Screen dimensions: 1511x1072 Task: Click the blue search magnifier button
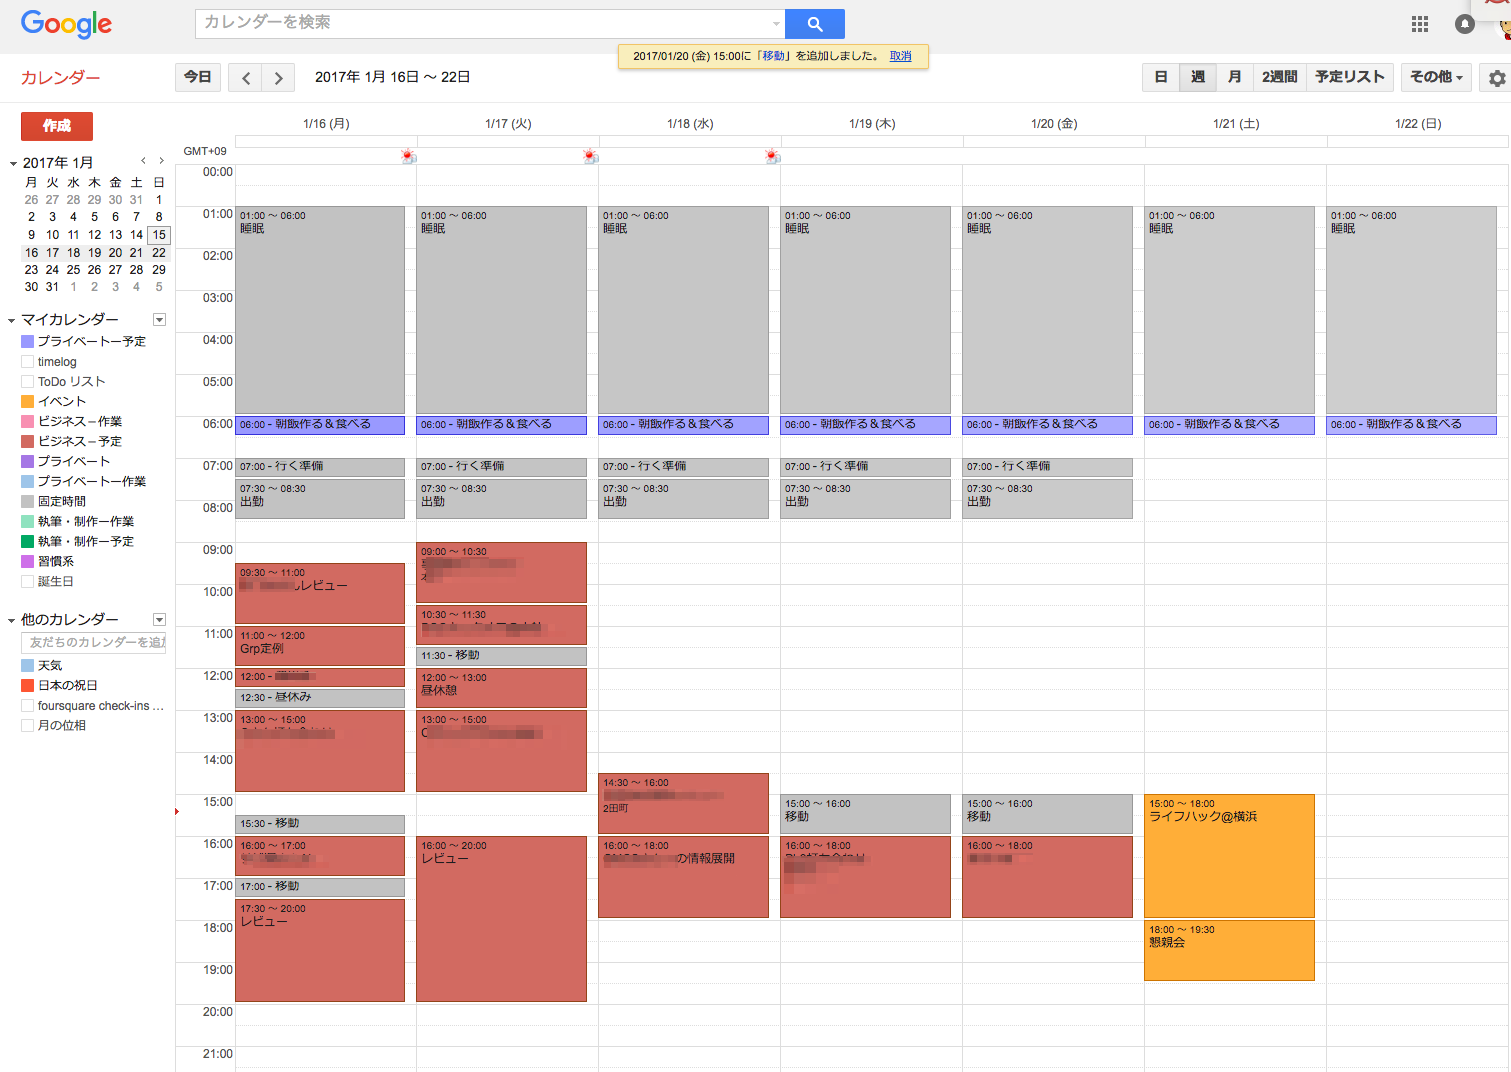[814, 24]
